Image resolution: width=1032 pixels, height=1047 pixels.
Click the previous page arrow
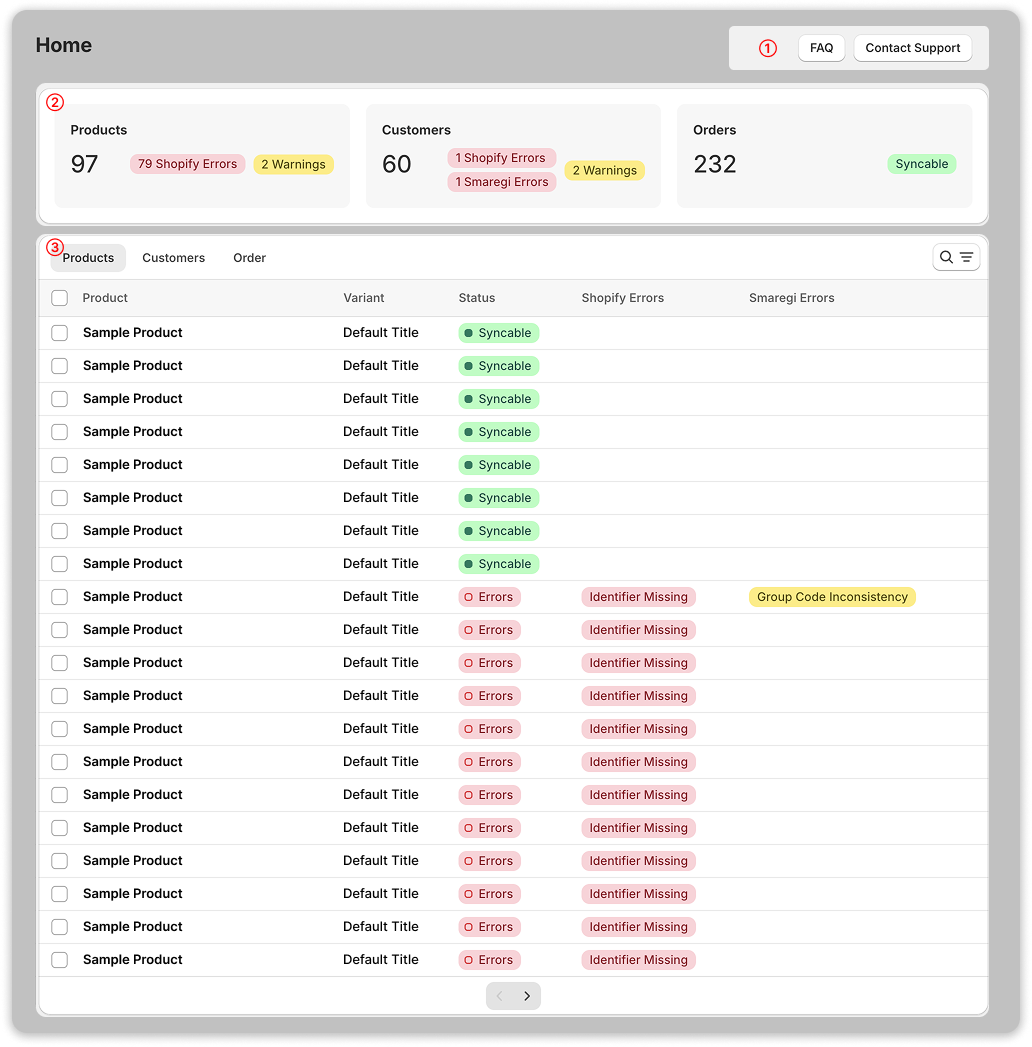point(500,996)
